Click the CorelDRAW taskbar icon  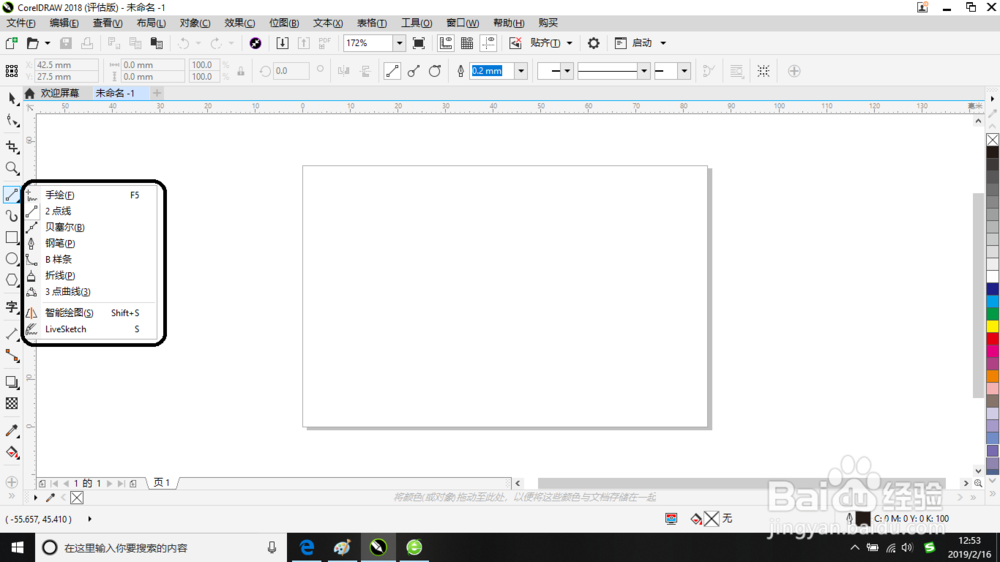click(x=378, y=547)
